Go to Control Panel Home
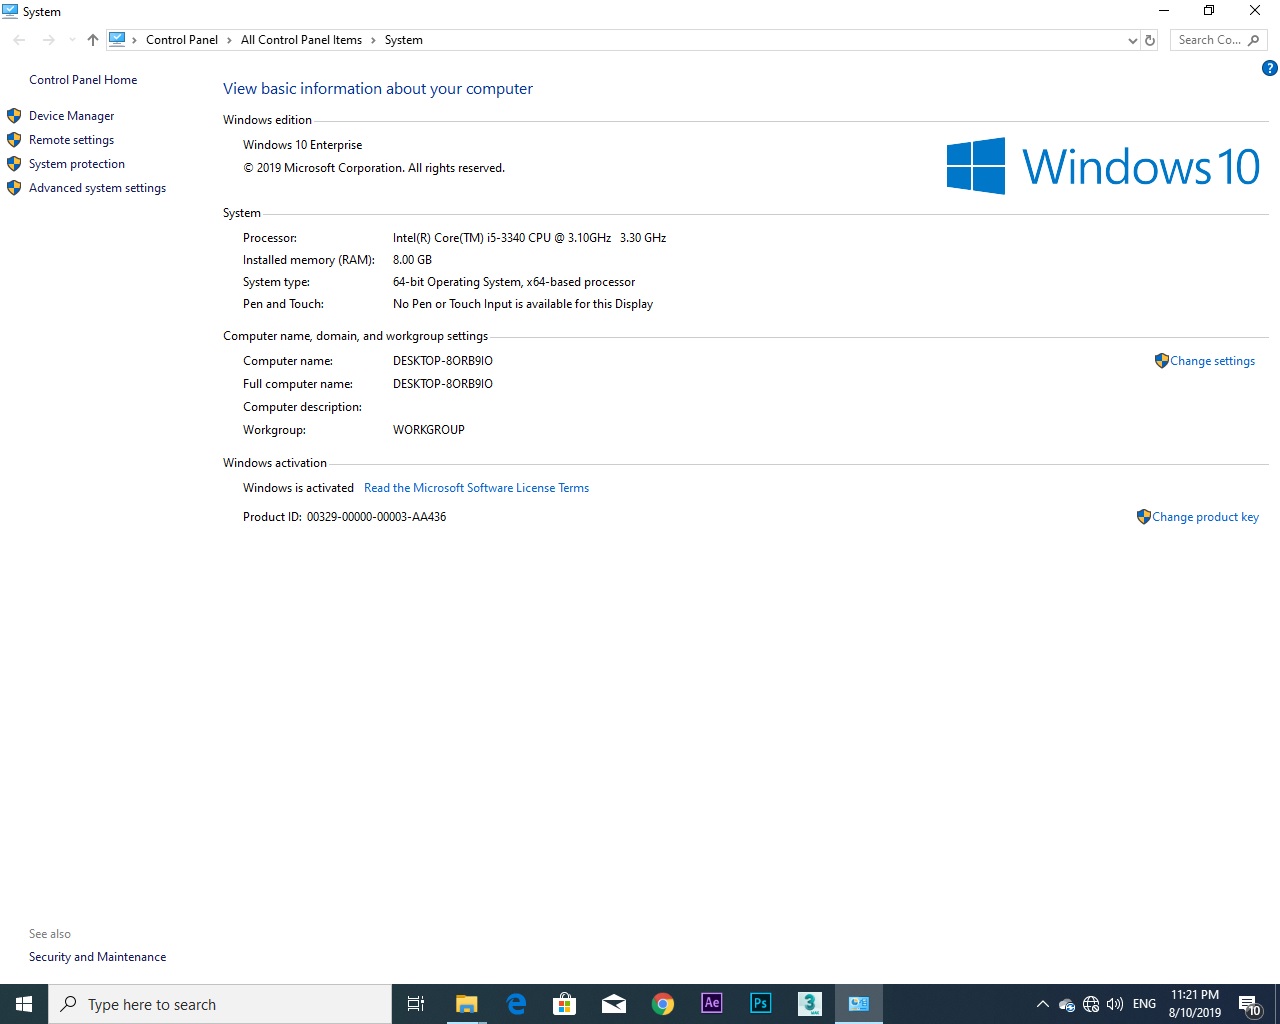Image resolution: width=1280 pixels, height=1024 pixels. coord(83,80)
